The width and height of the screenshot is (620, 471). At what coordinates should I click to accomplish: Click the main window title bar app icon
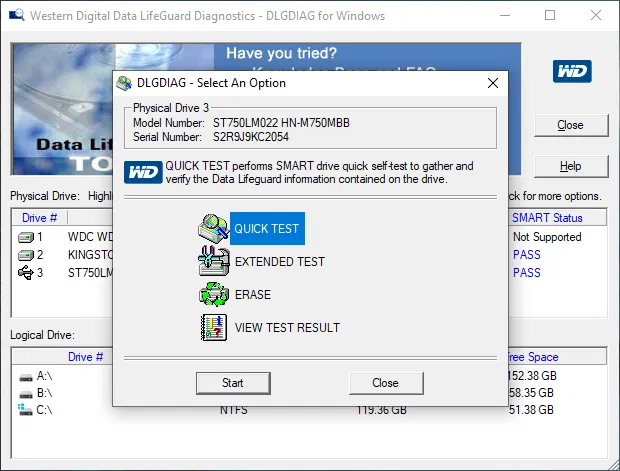17,15
